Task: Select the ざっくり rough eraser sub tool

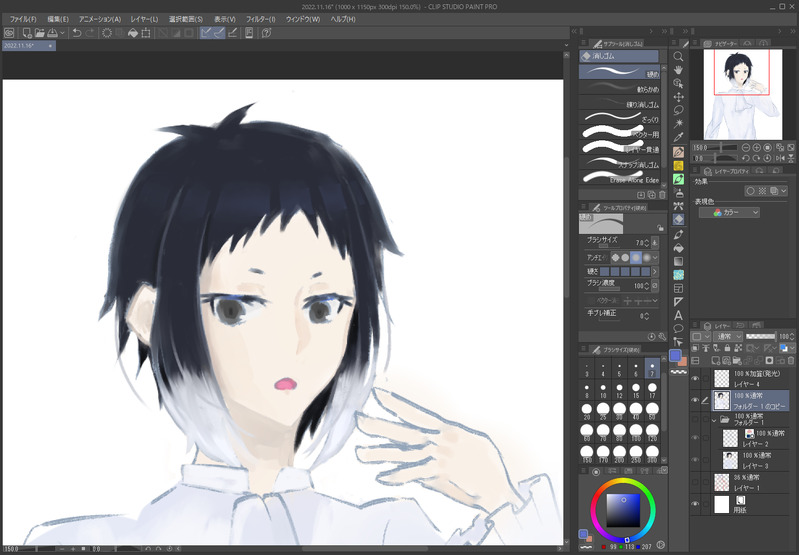Action: coord(620,119)
